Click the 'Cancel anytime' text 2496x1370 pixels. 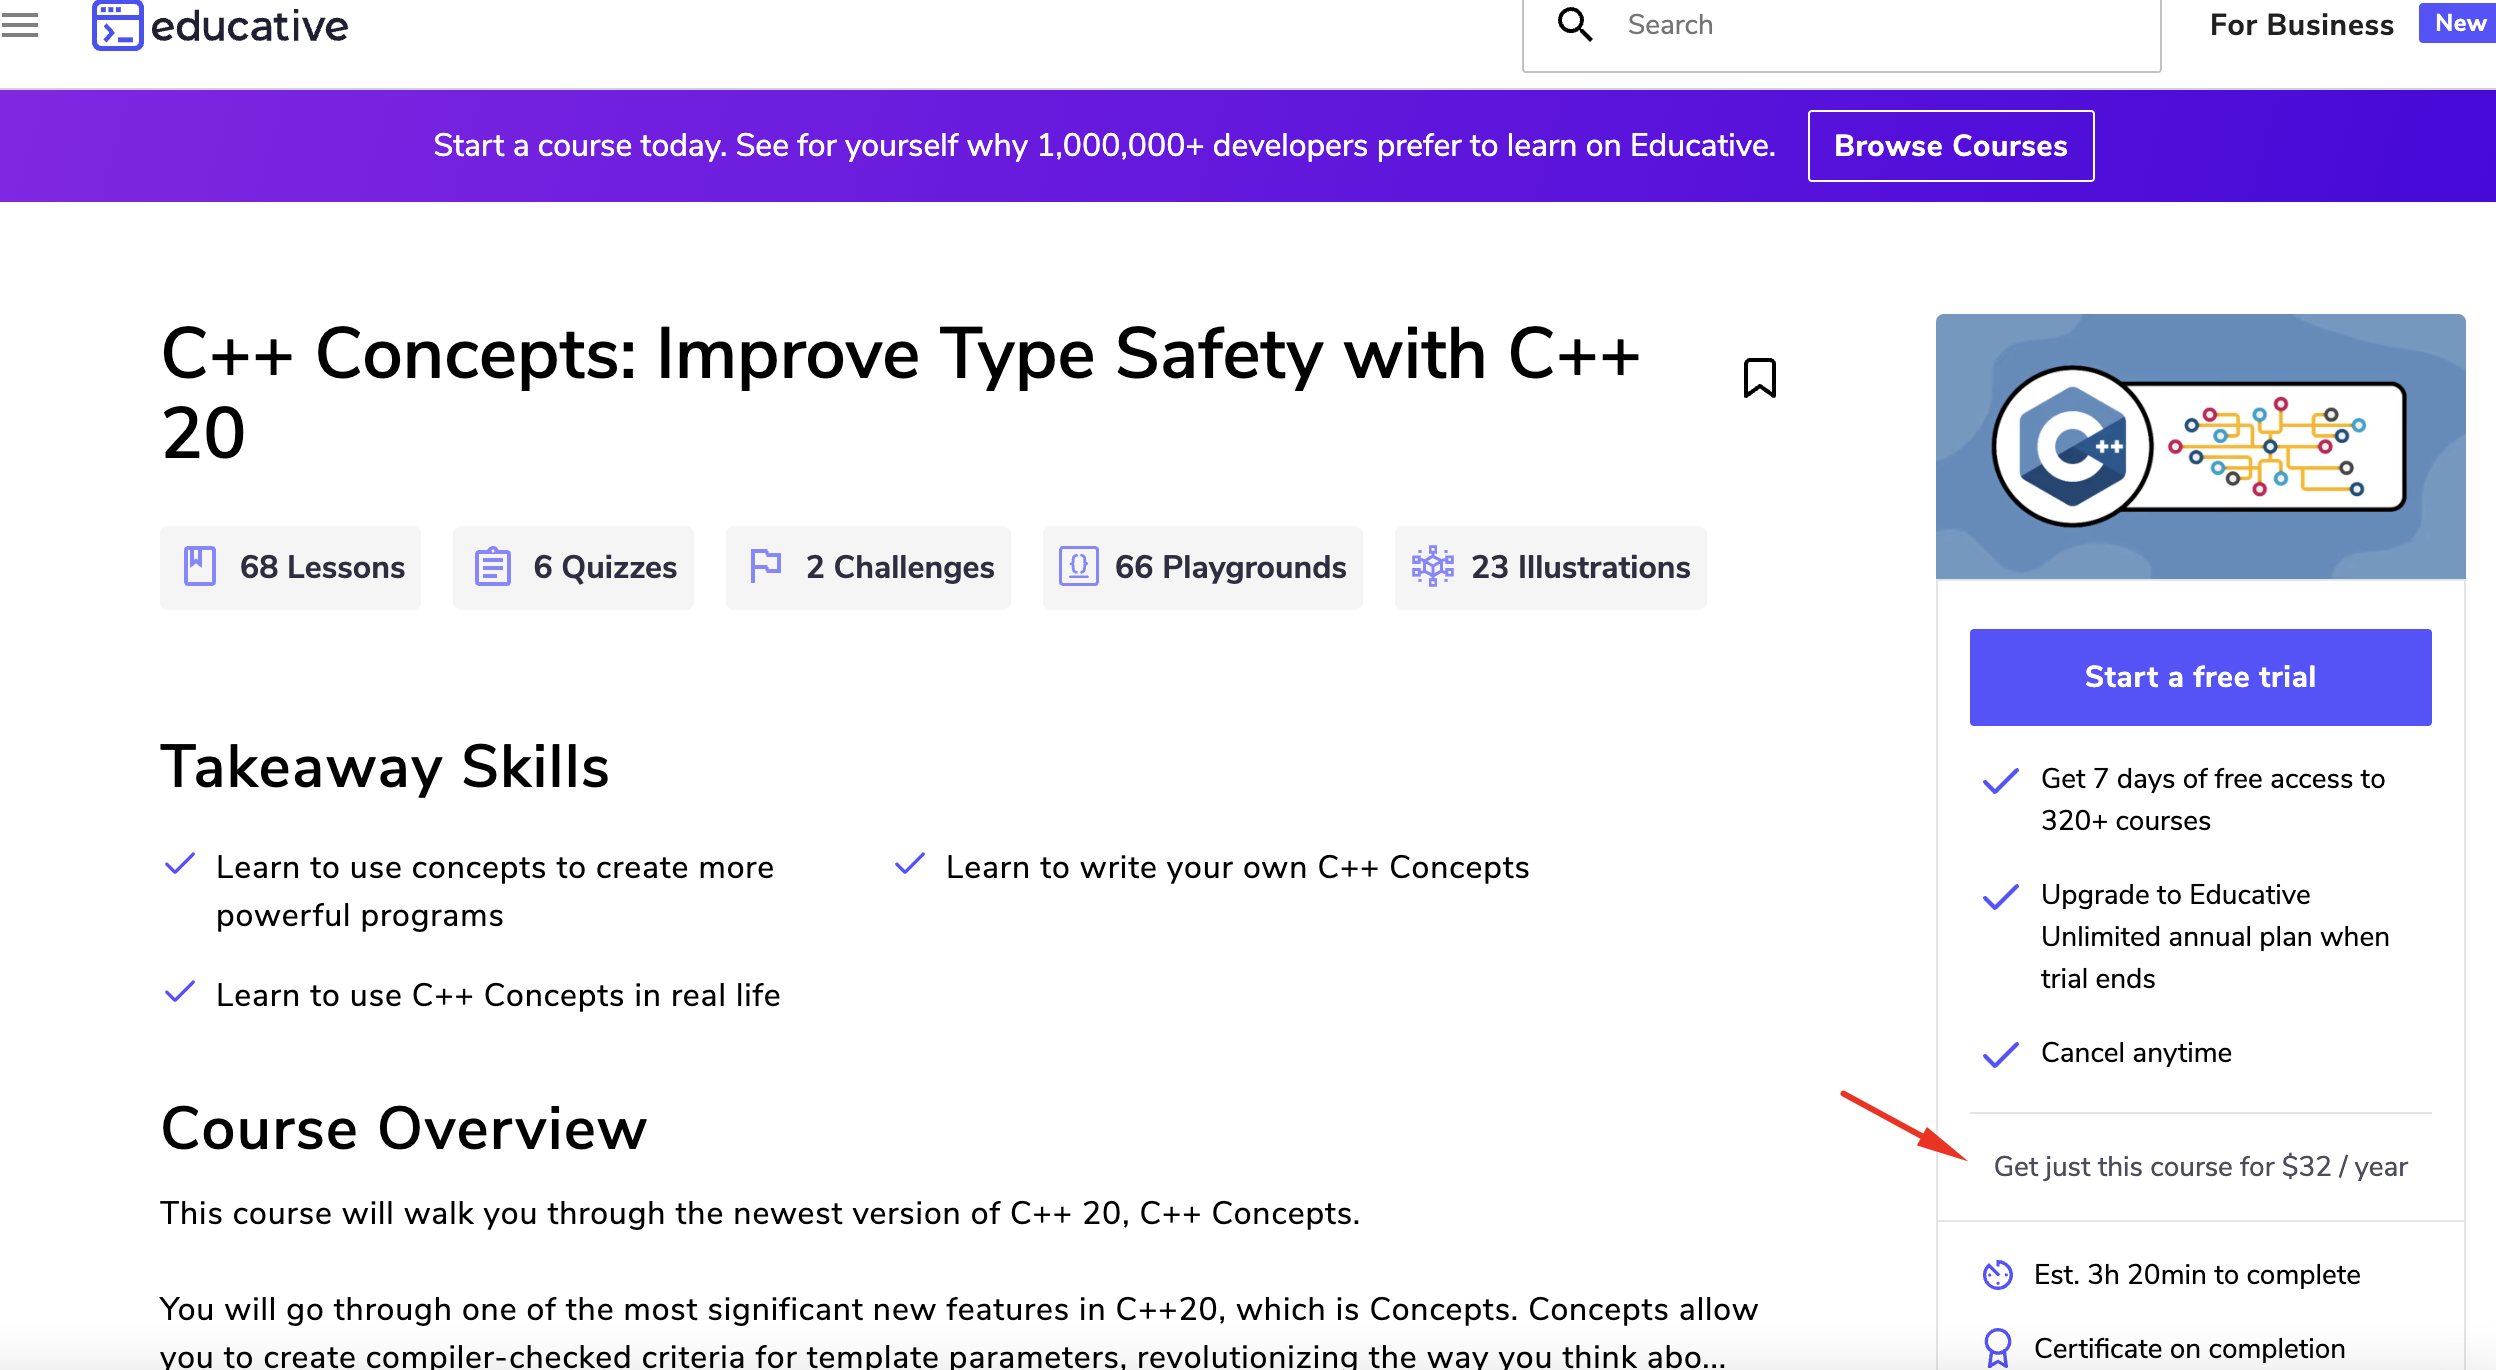(2136, 1052)
